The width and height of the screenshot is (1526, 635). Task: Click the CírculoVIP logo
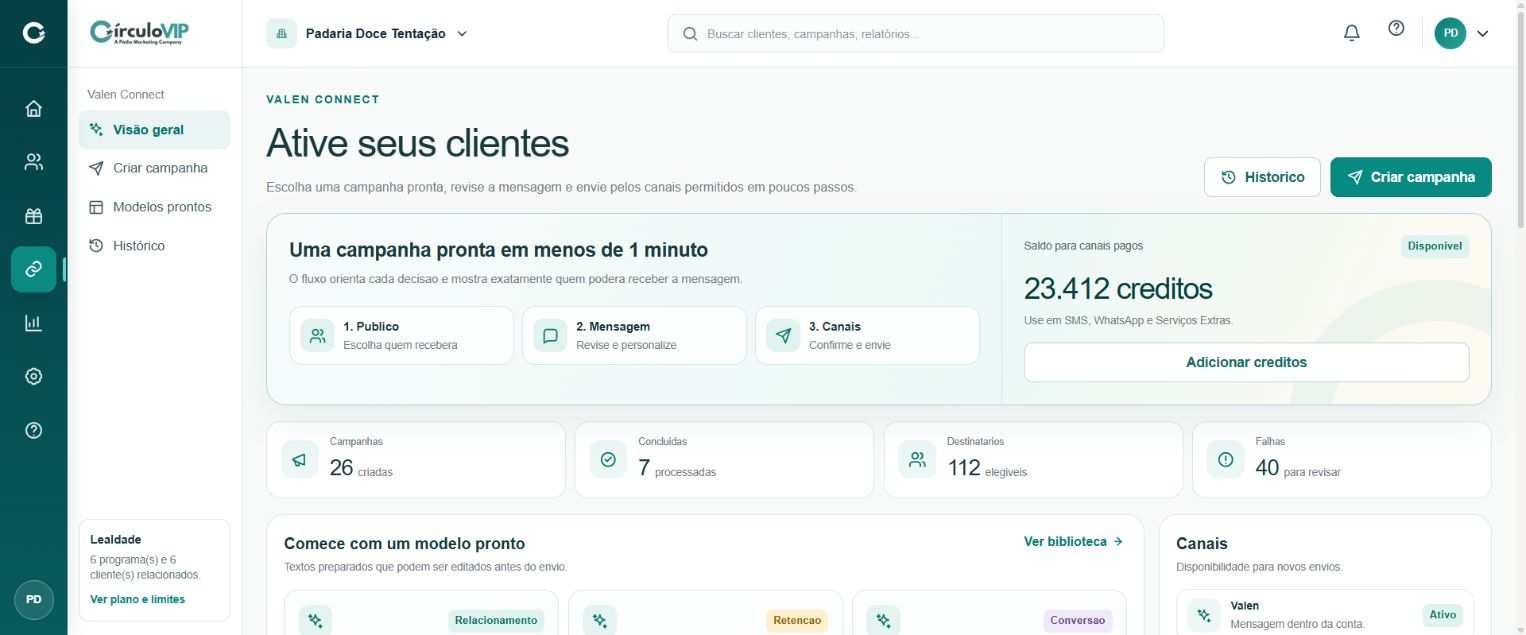[x=139, y=33]
